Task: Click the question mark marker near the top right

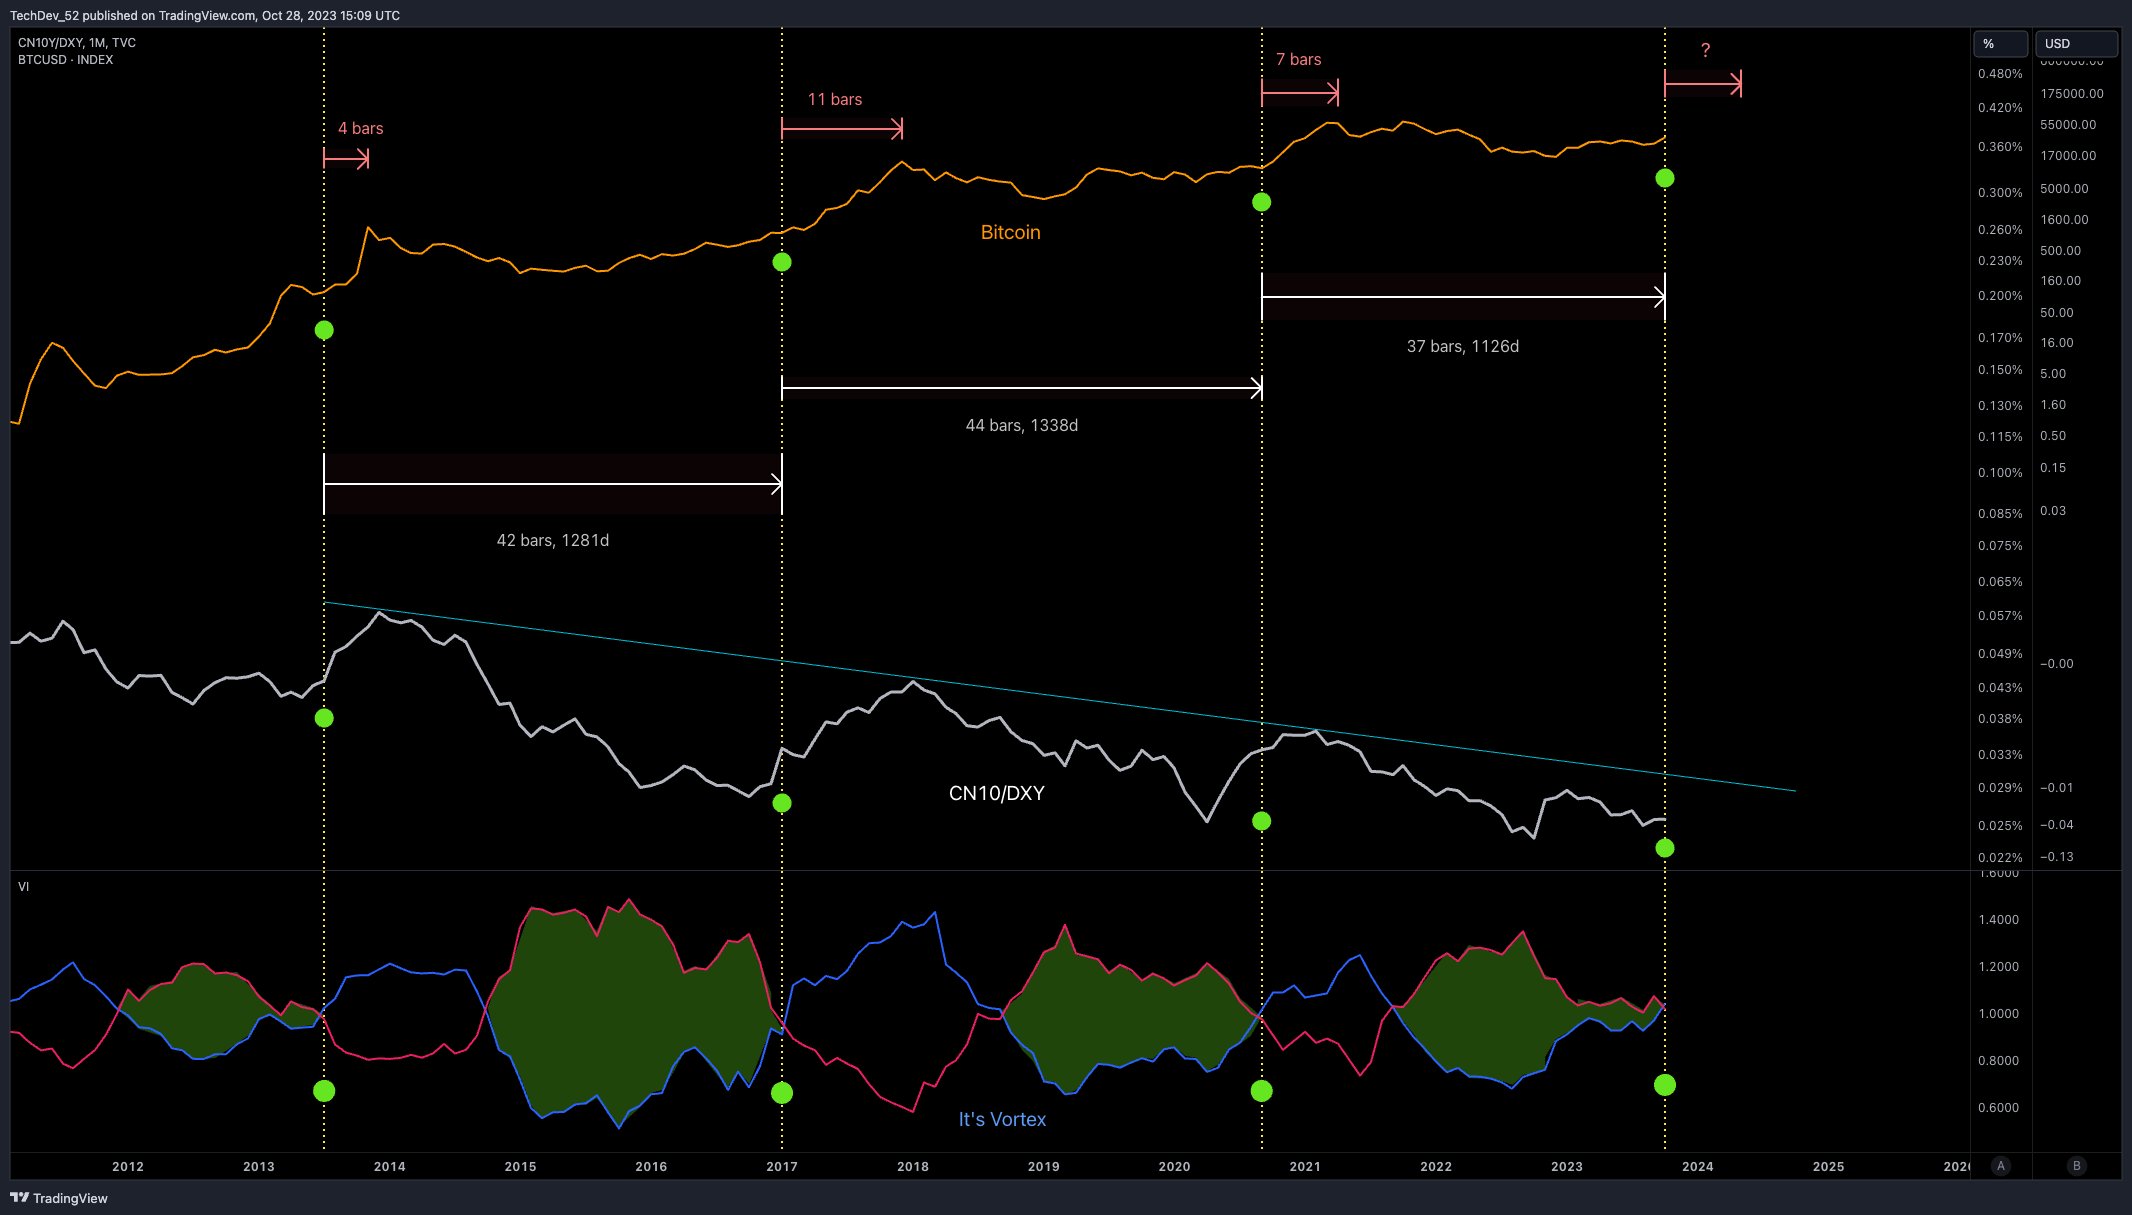Action: (x=1705, y=48)
